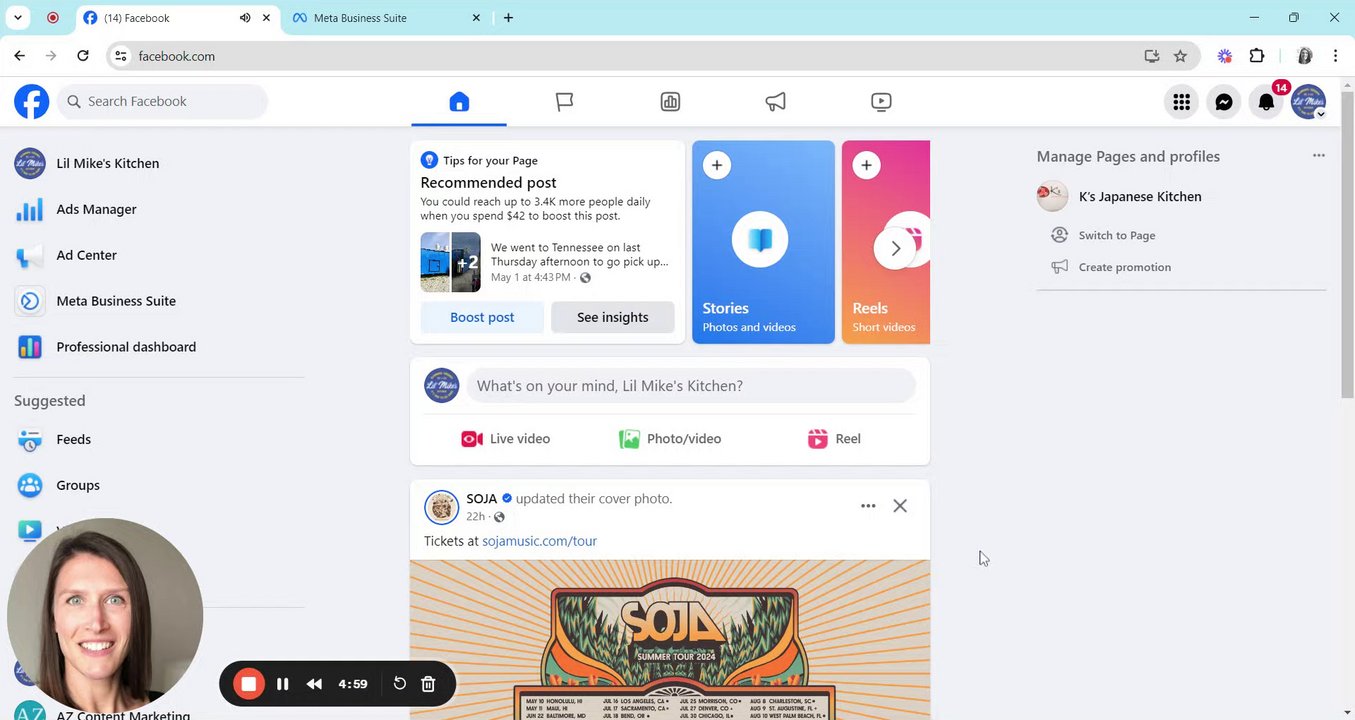The width and height of the screenshot is (1355, 720).
Task: Open SOJA post options menu
Action: 868,506
